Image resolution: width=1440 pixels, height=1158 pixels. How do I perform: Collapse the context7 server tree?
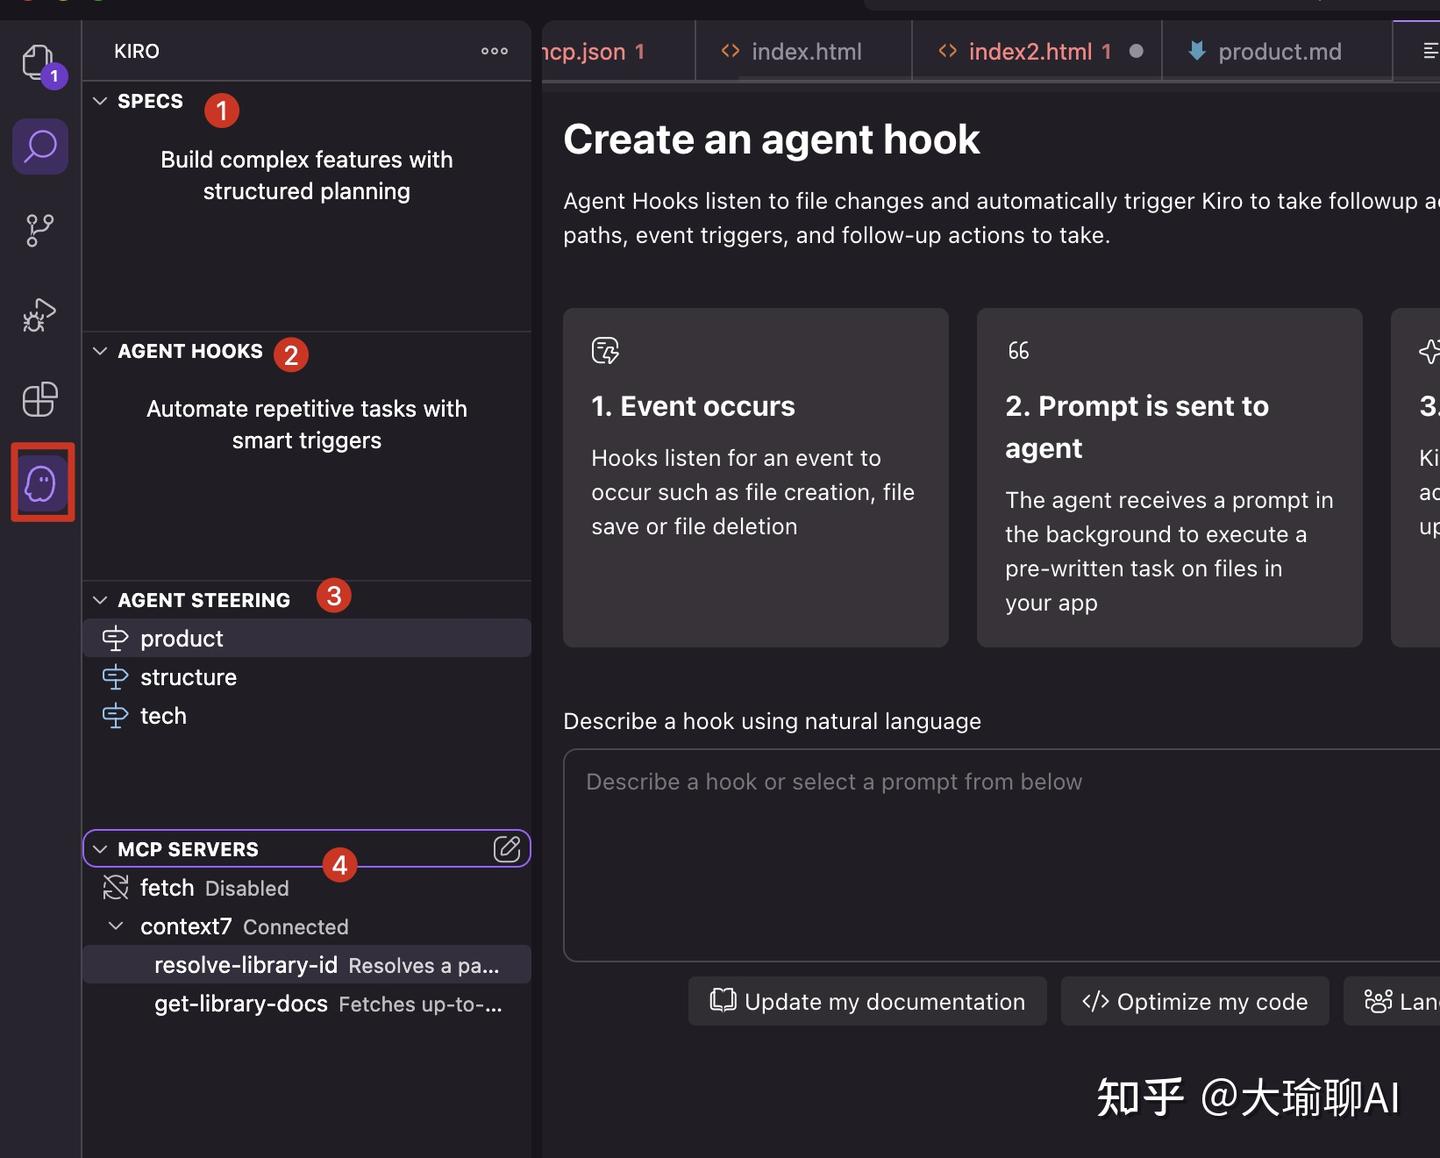click(116, 927)
